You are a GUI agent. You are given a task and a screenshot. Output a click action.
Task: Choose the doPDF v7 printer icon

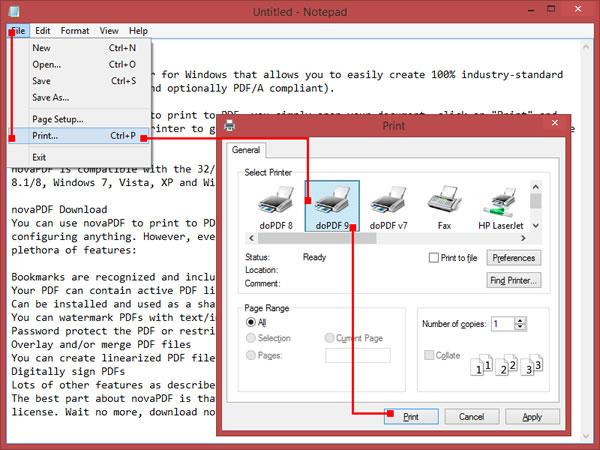point(388,199)
